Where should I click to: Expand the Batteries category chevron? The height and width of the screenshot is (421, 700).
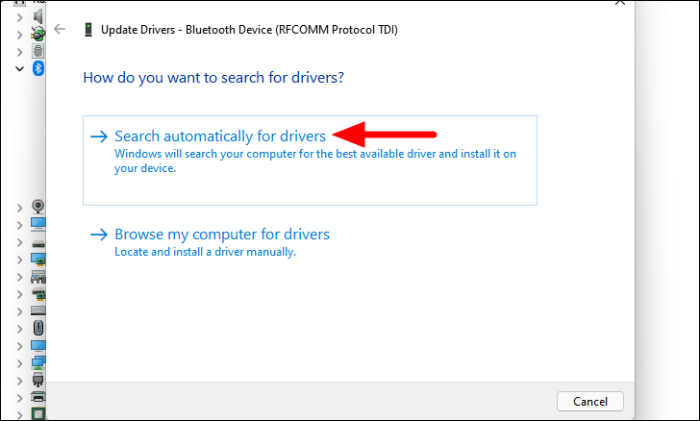(19, 34)
